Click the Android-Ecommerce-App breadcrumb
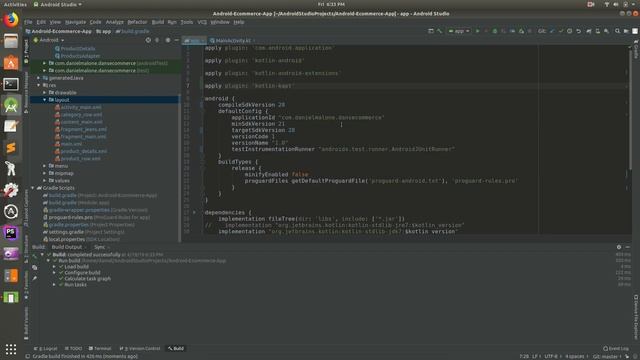Image resolution: width=640 pixels, height=360 pixels. pos(59,31)
